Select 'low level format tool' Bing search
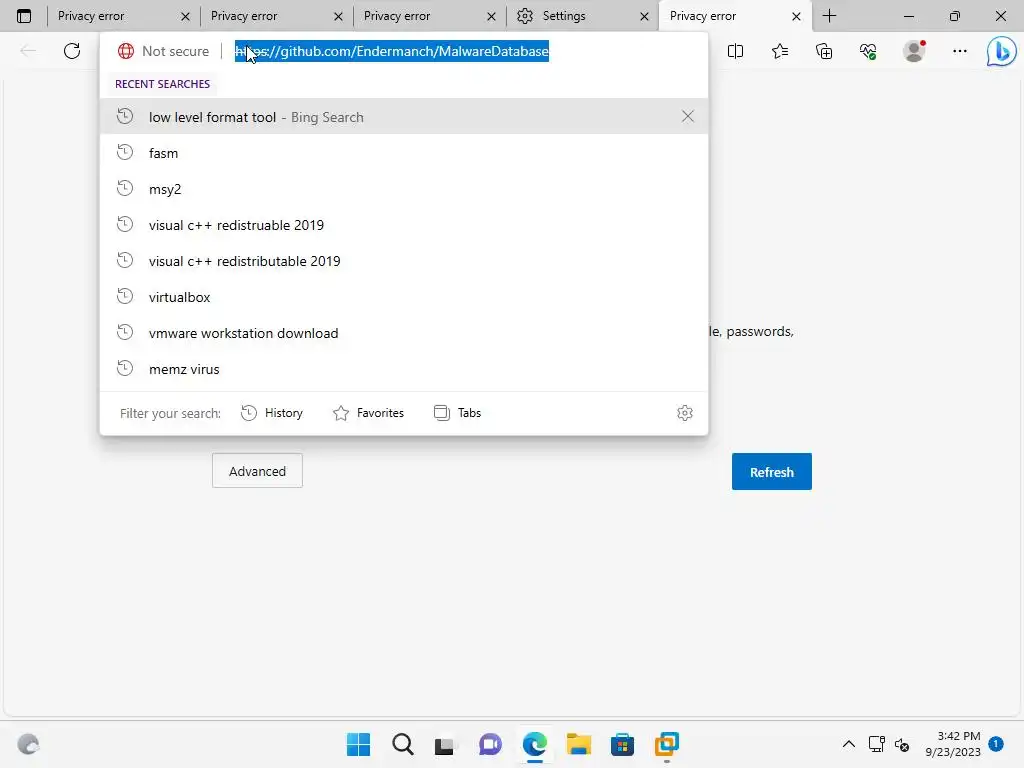The height and width of the screenshot is (768, 1024). [404, 117]
